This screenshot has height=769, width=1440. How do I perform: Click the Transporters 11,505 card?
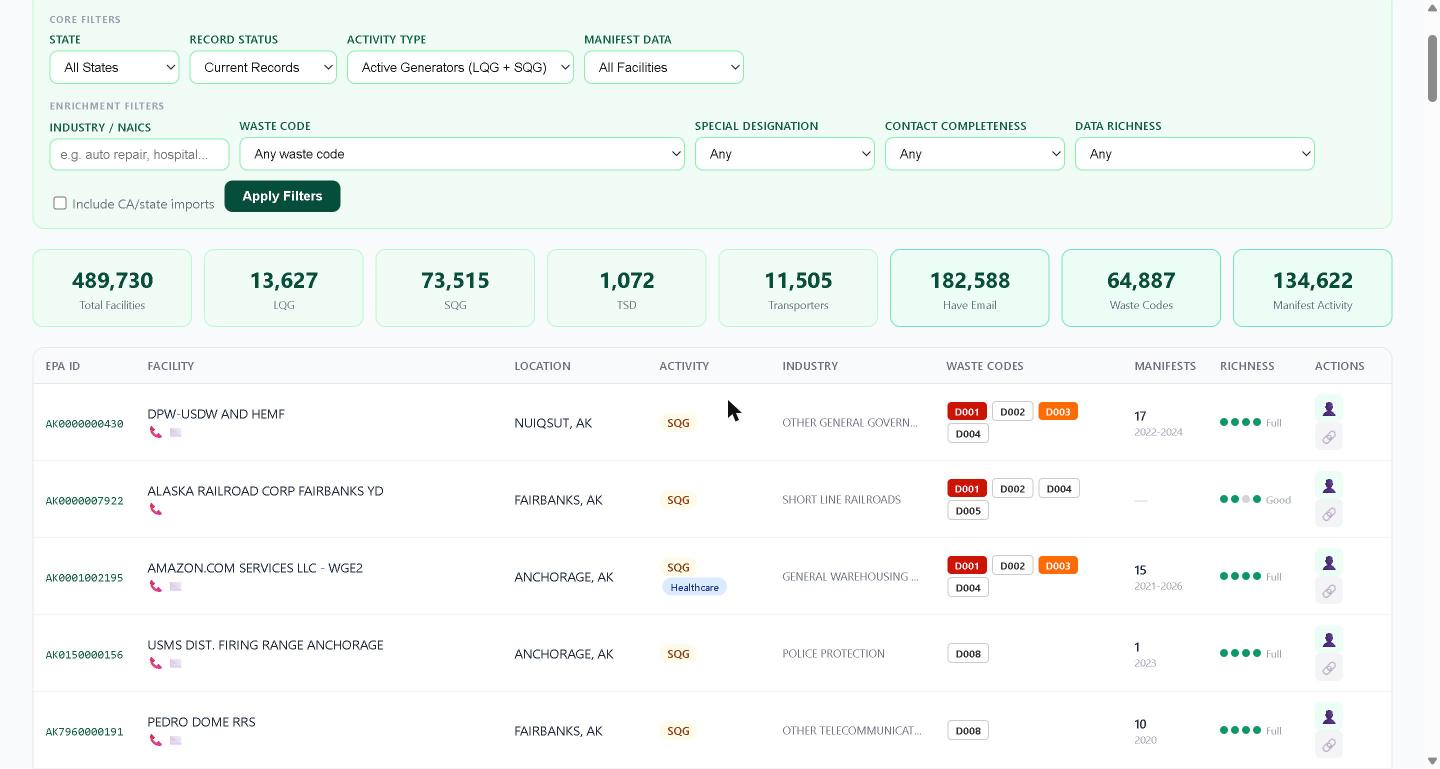point(798,288)
